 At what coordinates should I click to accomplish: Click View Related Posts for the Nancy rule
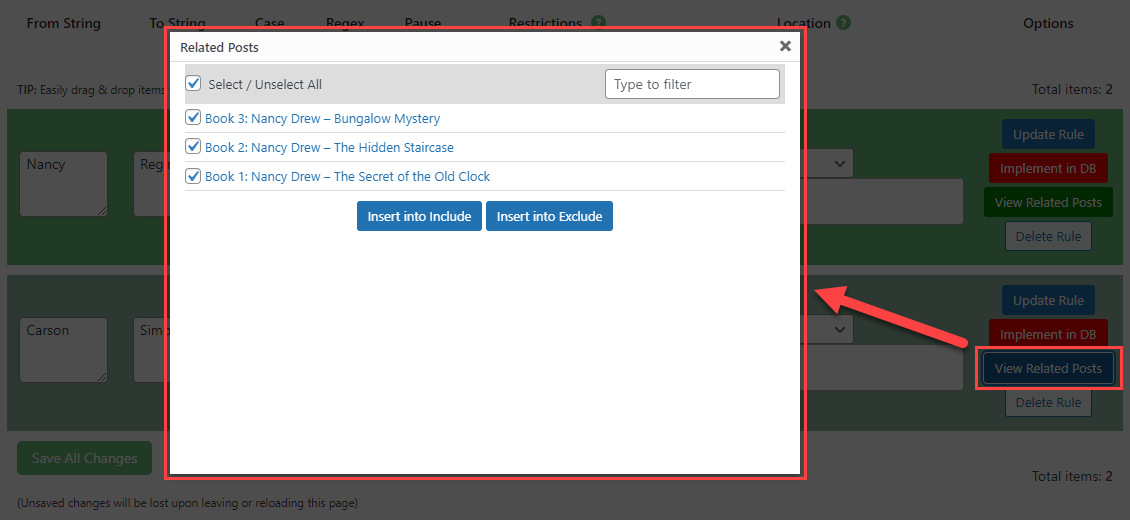point(1048,202)
